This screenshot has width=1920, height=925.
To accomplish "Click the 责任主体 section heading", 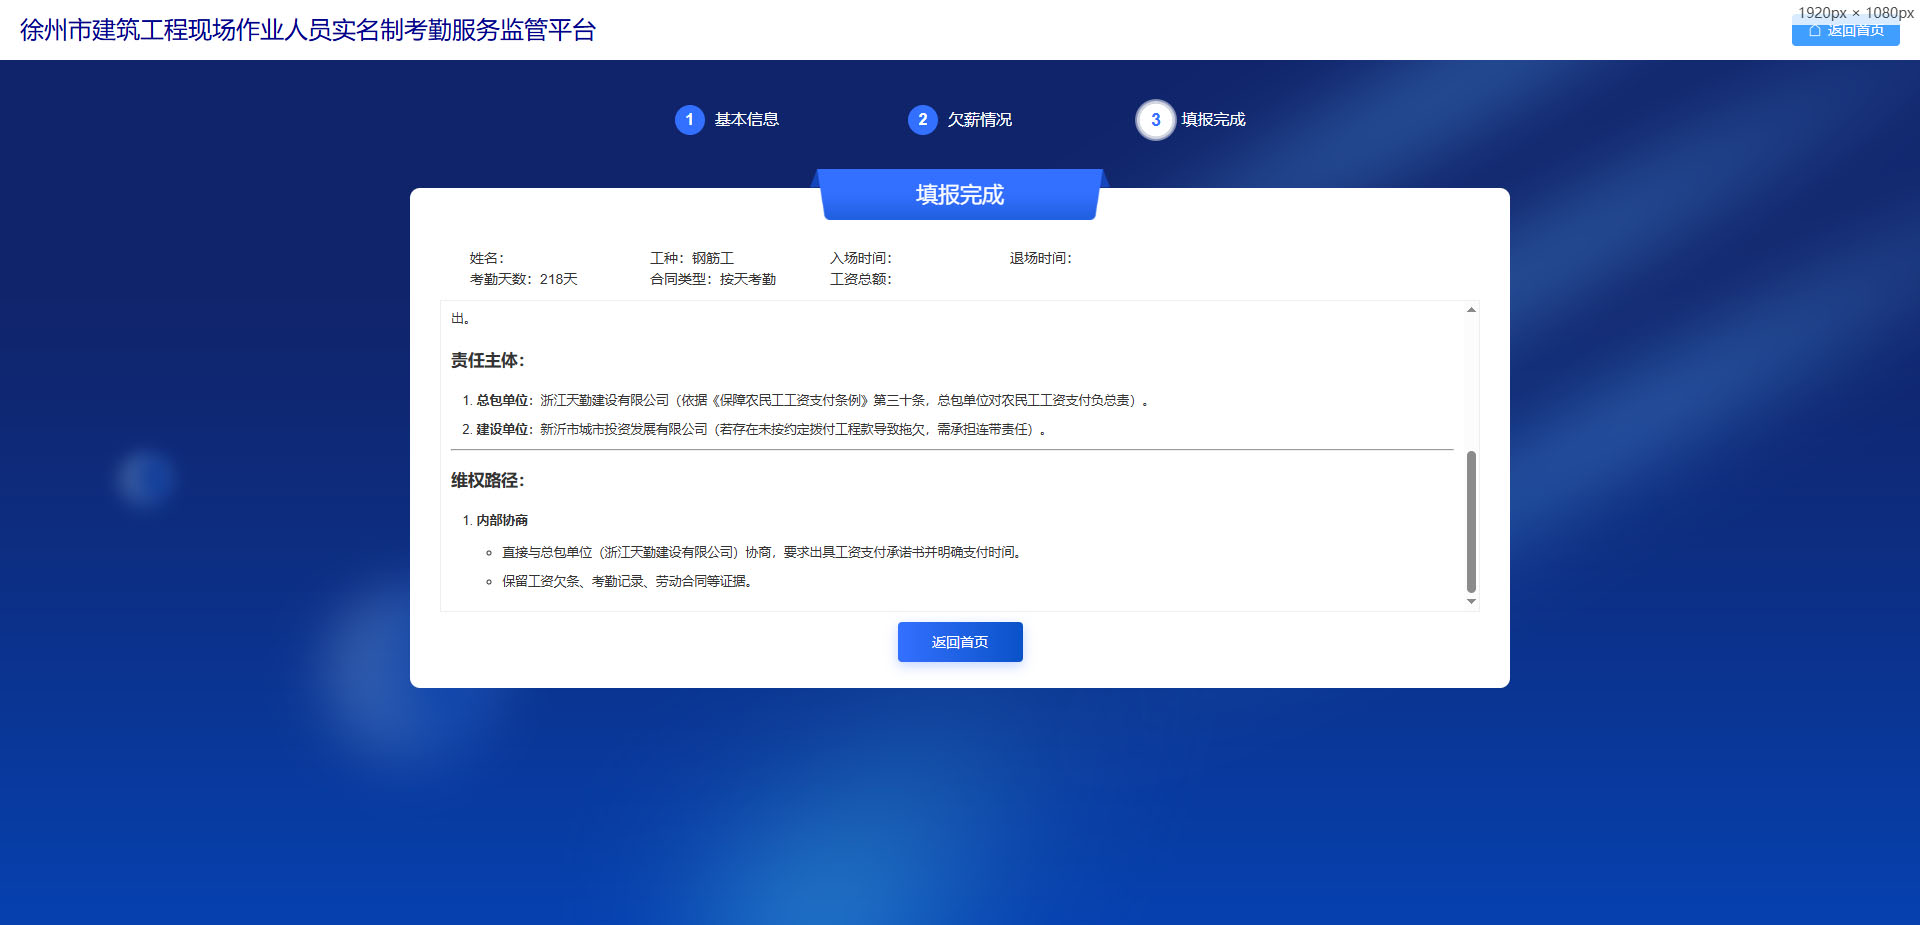I will [487, 360].
